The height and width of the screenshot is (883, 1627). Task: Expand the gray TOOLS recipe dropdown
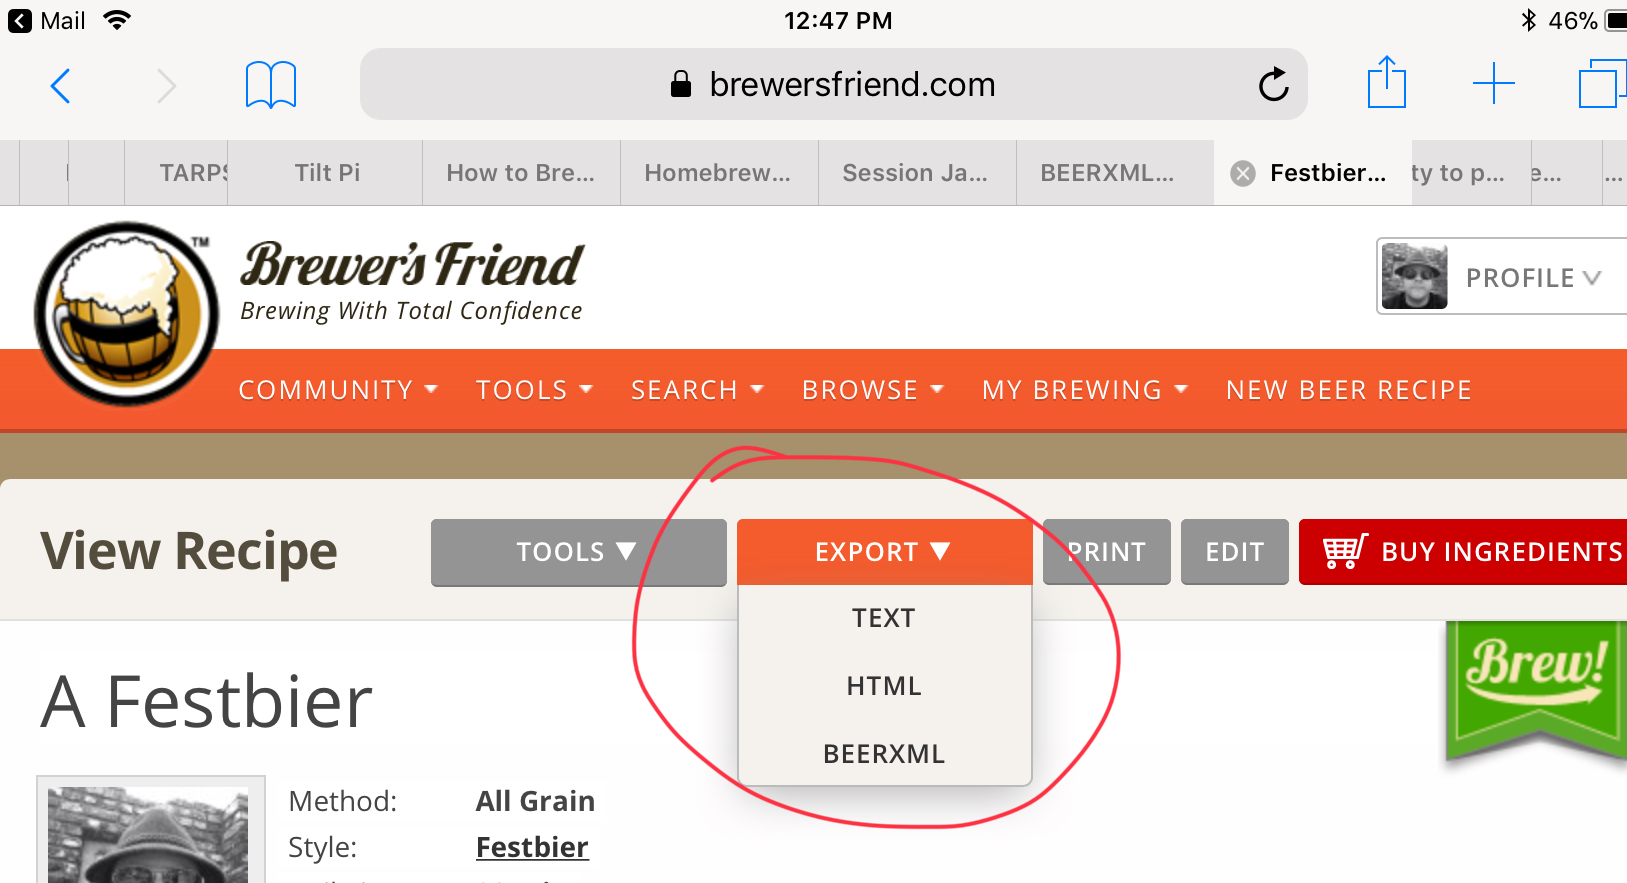coord(578,552)
